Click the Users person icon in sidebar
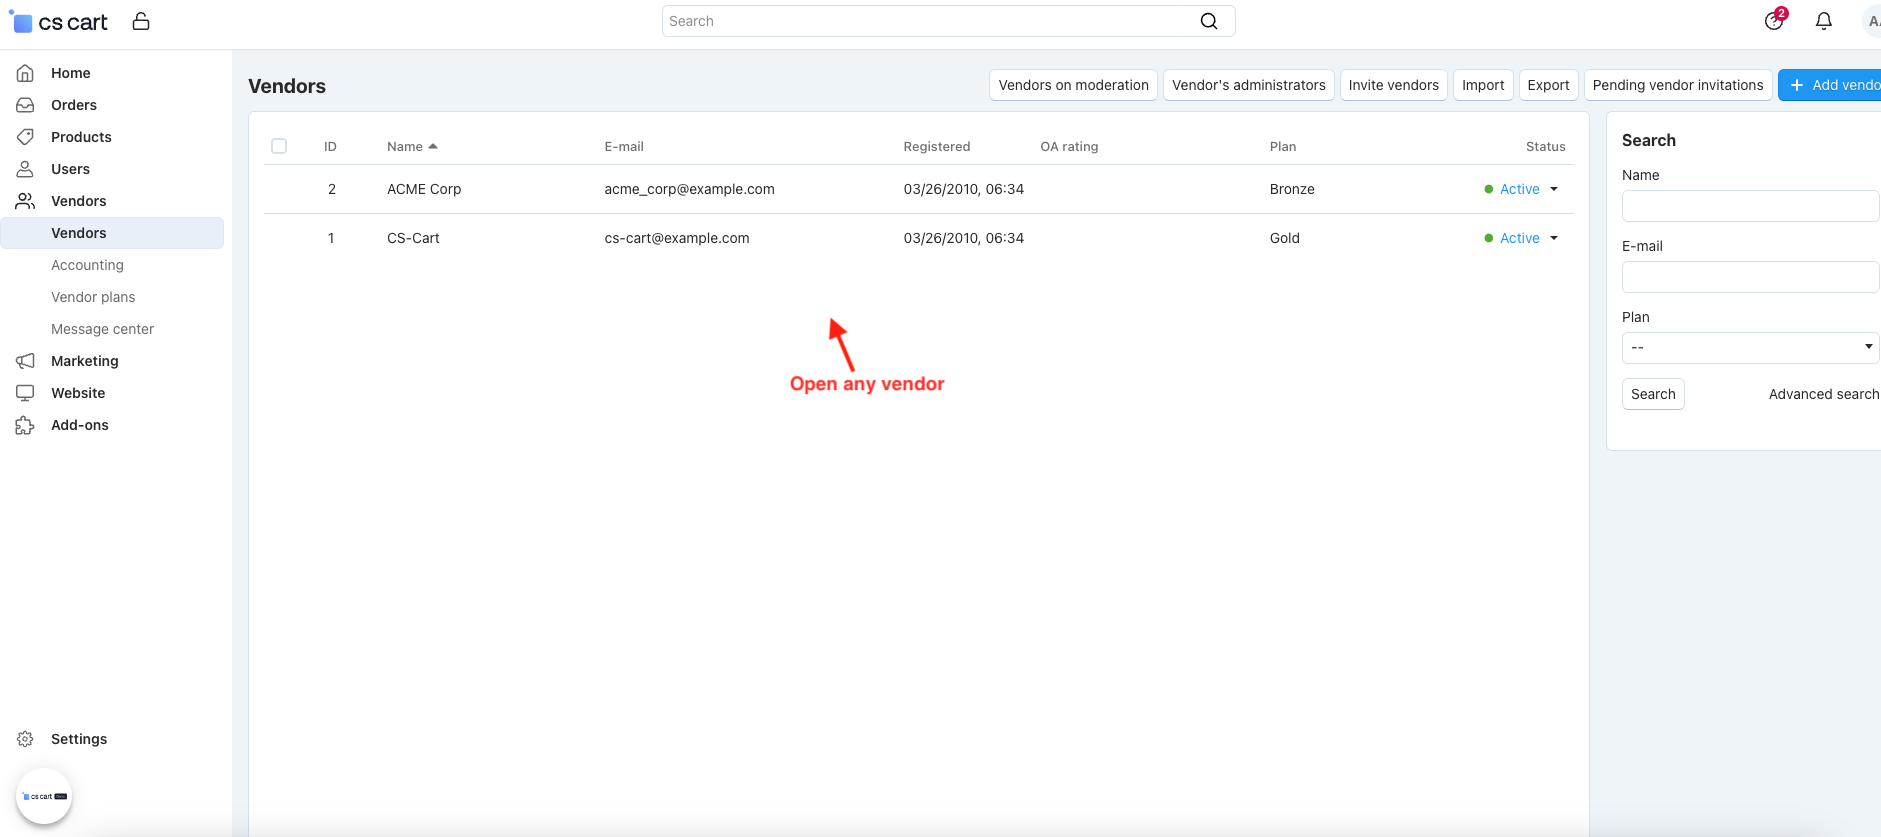Image resolution: width=1881 pixels, height=837 pixels. (25, 169)
